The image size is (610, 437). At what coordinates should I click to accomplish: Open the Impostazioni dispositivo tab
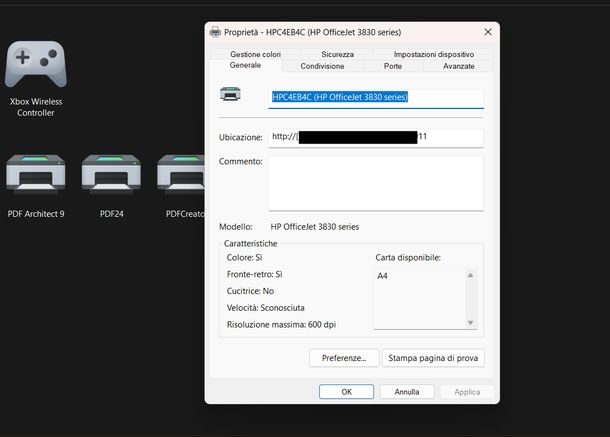click(x=433, y=54)
